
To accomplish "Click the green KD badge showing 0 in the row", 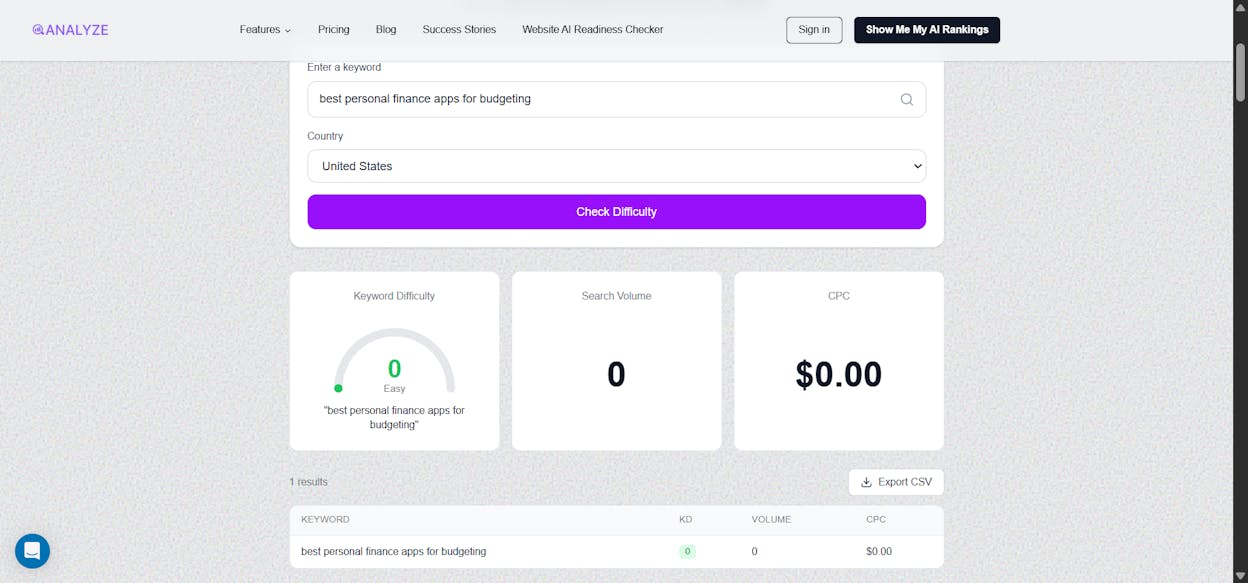I will coord(687,552).
